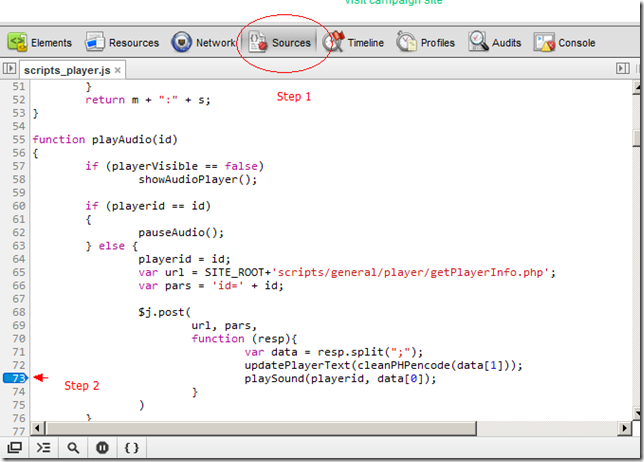Click line number 58 in the gutter

19,179
